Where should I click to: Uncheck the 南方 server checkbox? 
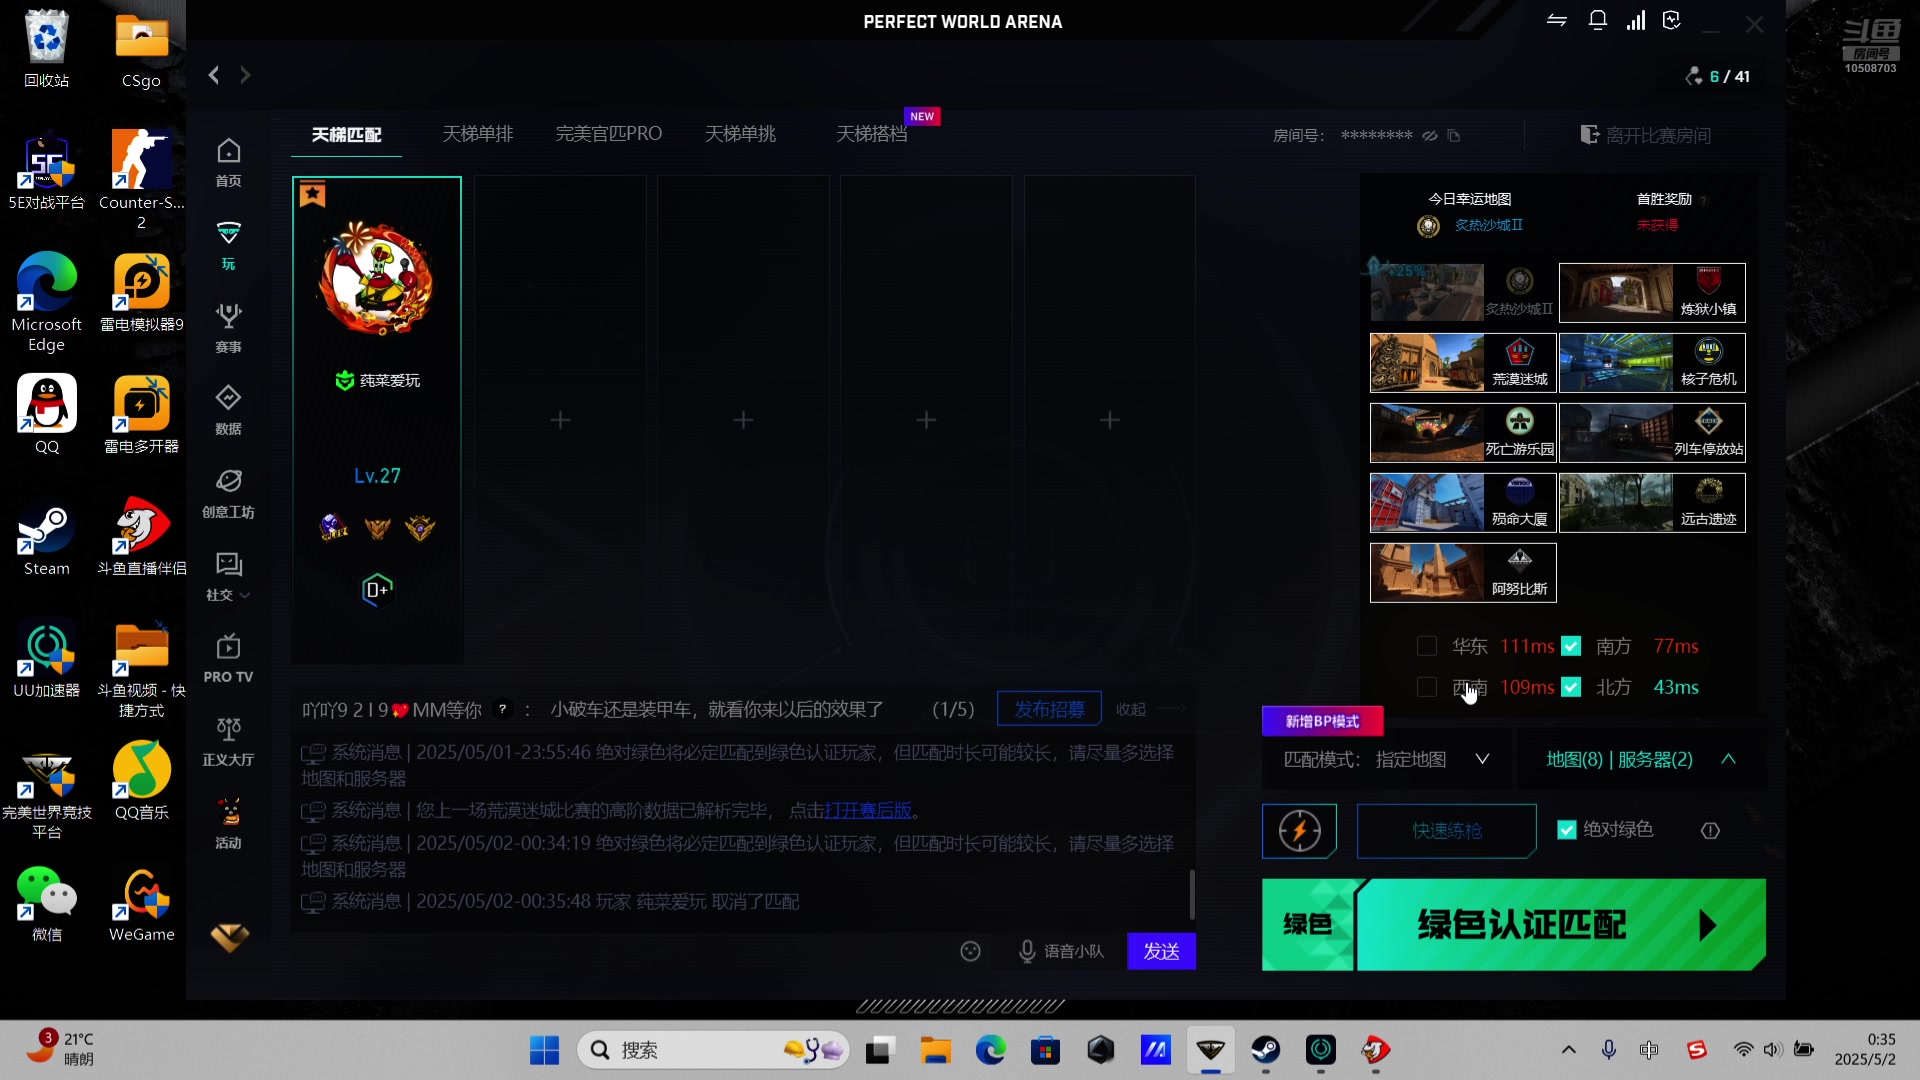tap(1571, 646)
